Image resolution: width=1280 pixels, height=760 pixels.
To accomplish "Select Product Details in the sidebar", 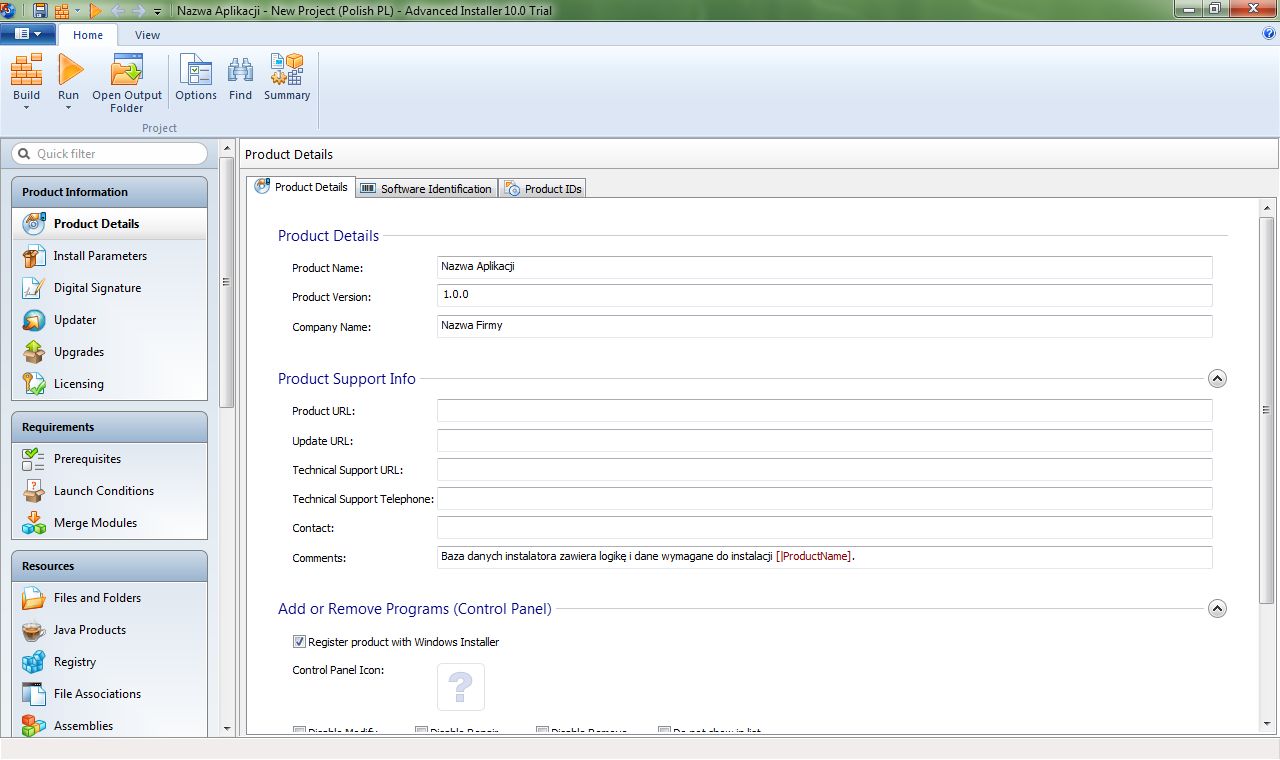I will 110,224.
